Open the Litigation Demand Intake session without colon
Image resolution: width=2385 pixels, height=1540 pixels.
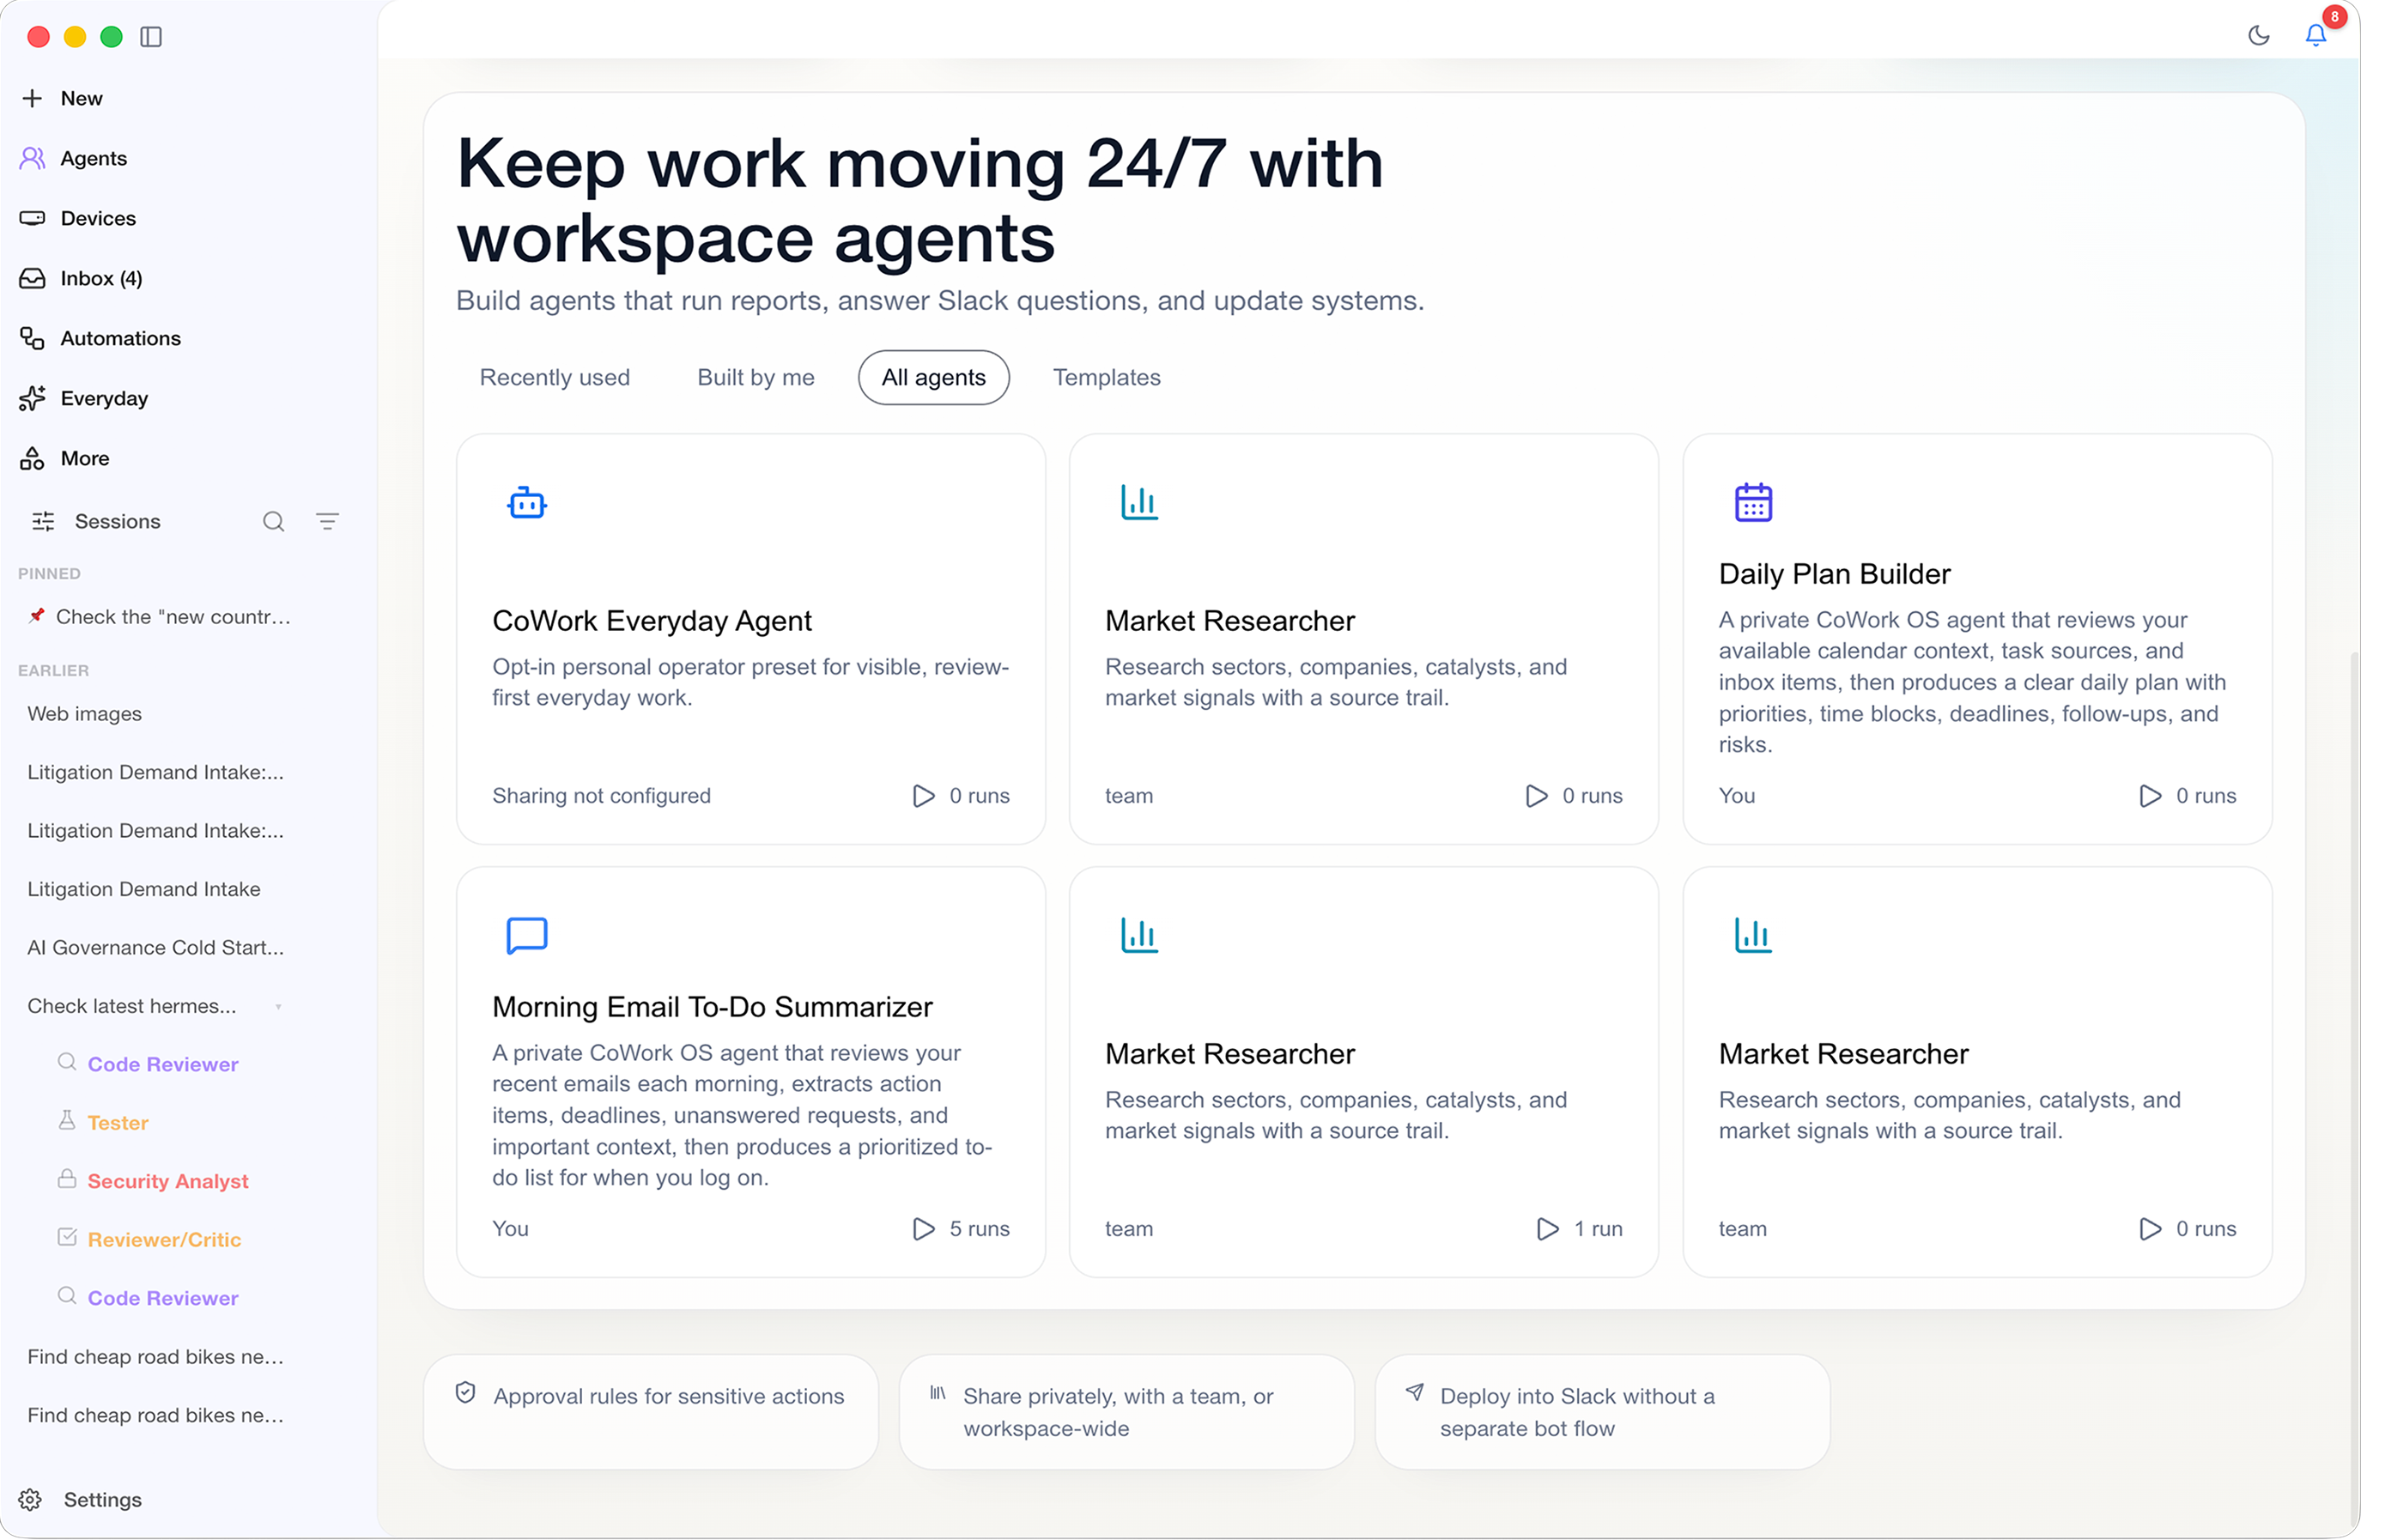click(x=144, y=889)
